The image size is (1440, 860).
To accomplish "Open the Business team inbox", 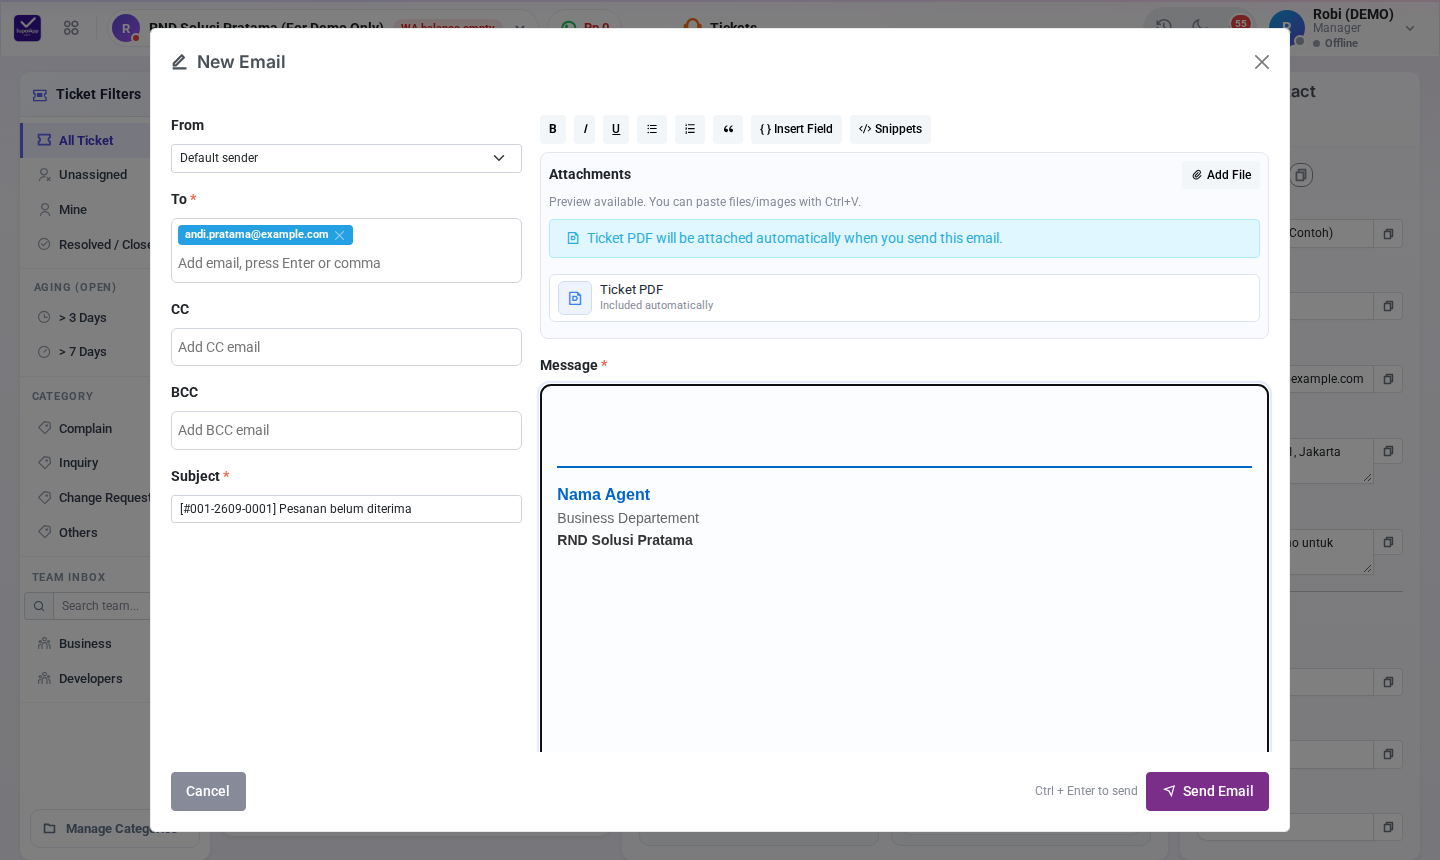I will [85, 644].
